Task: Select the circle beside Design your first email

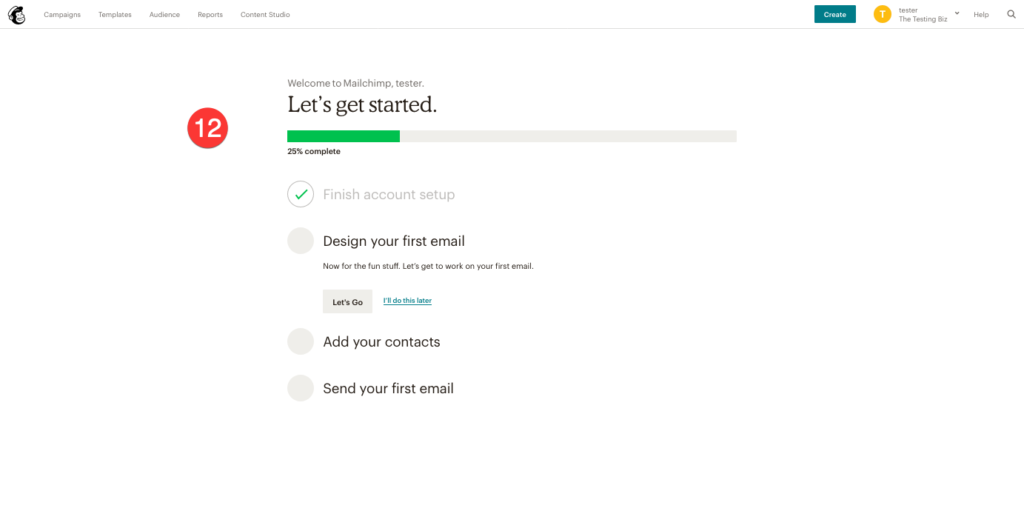Action: click(x=300, y=241)
